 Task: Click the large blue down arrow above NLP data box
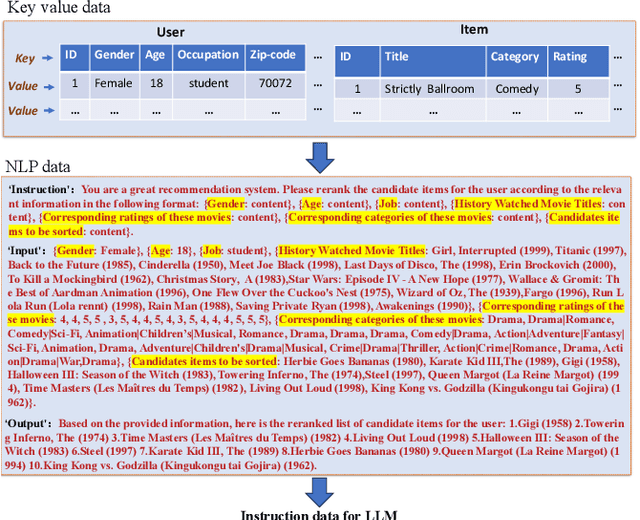point(320,155)
